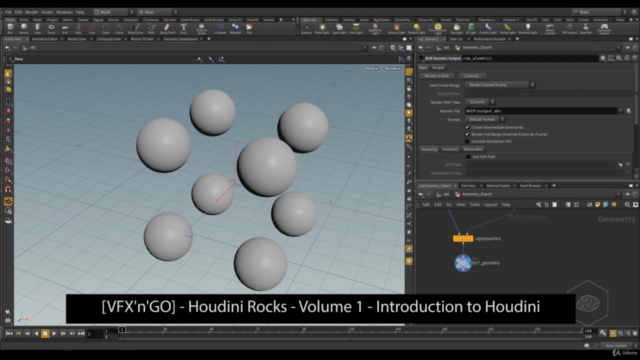Image resolution: width=640 pixels, height=360 pixels.
Task: Add a Point Light from shelf
Action: [x=322, y=28]
